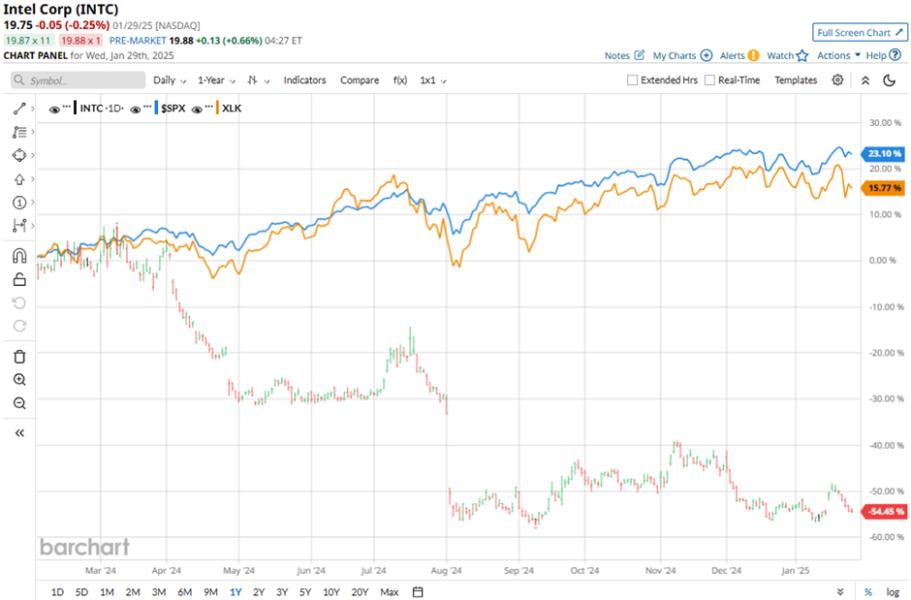Click into the Symbol search field
This screenshot has width=911, height=600.
pos(75,80)
